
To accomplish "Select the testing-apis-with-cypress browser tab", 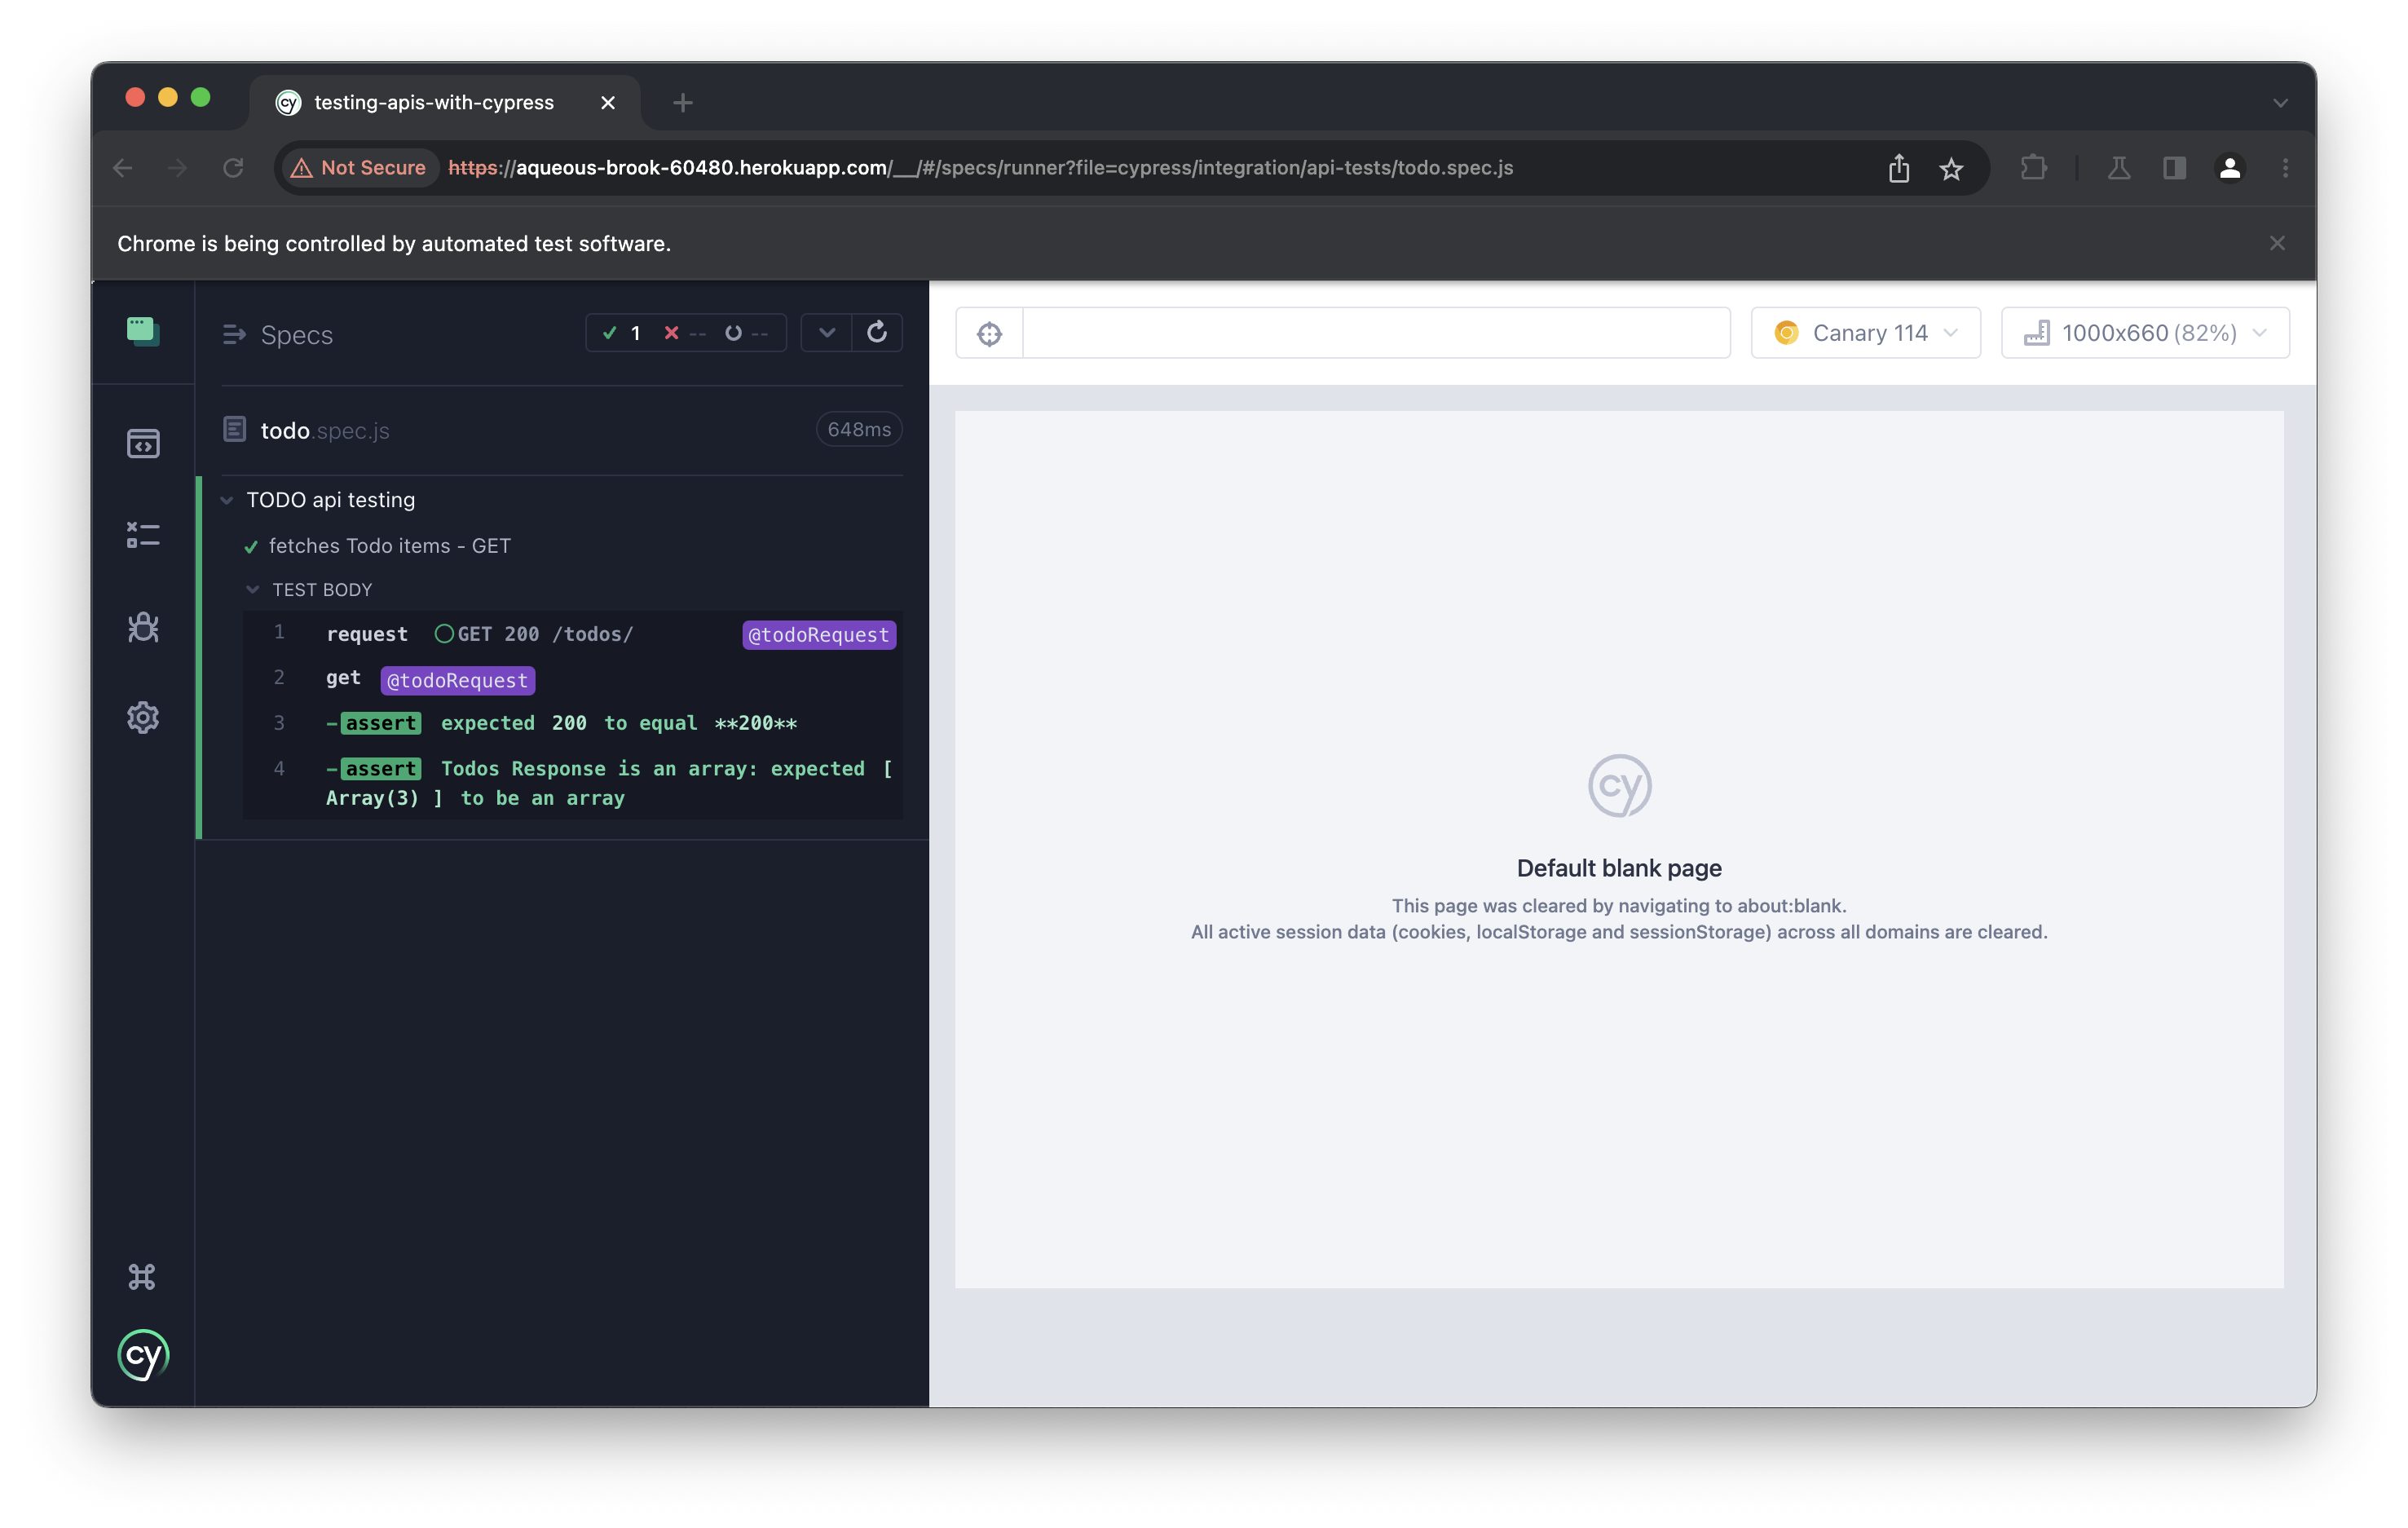I will pos(434,102).
